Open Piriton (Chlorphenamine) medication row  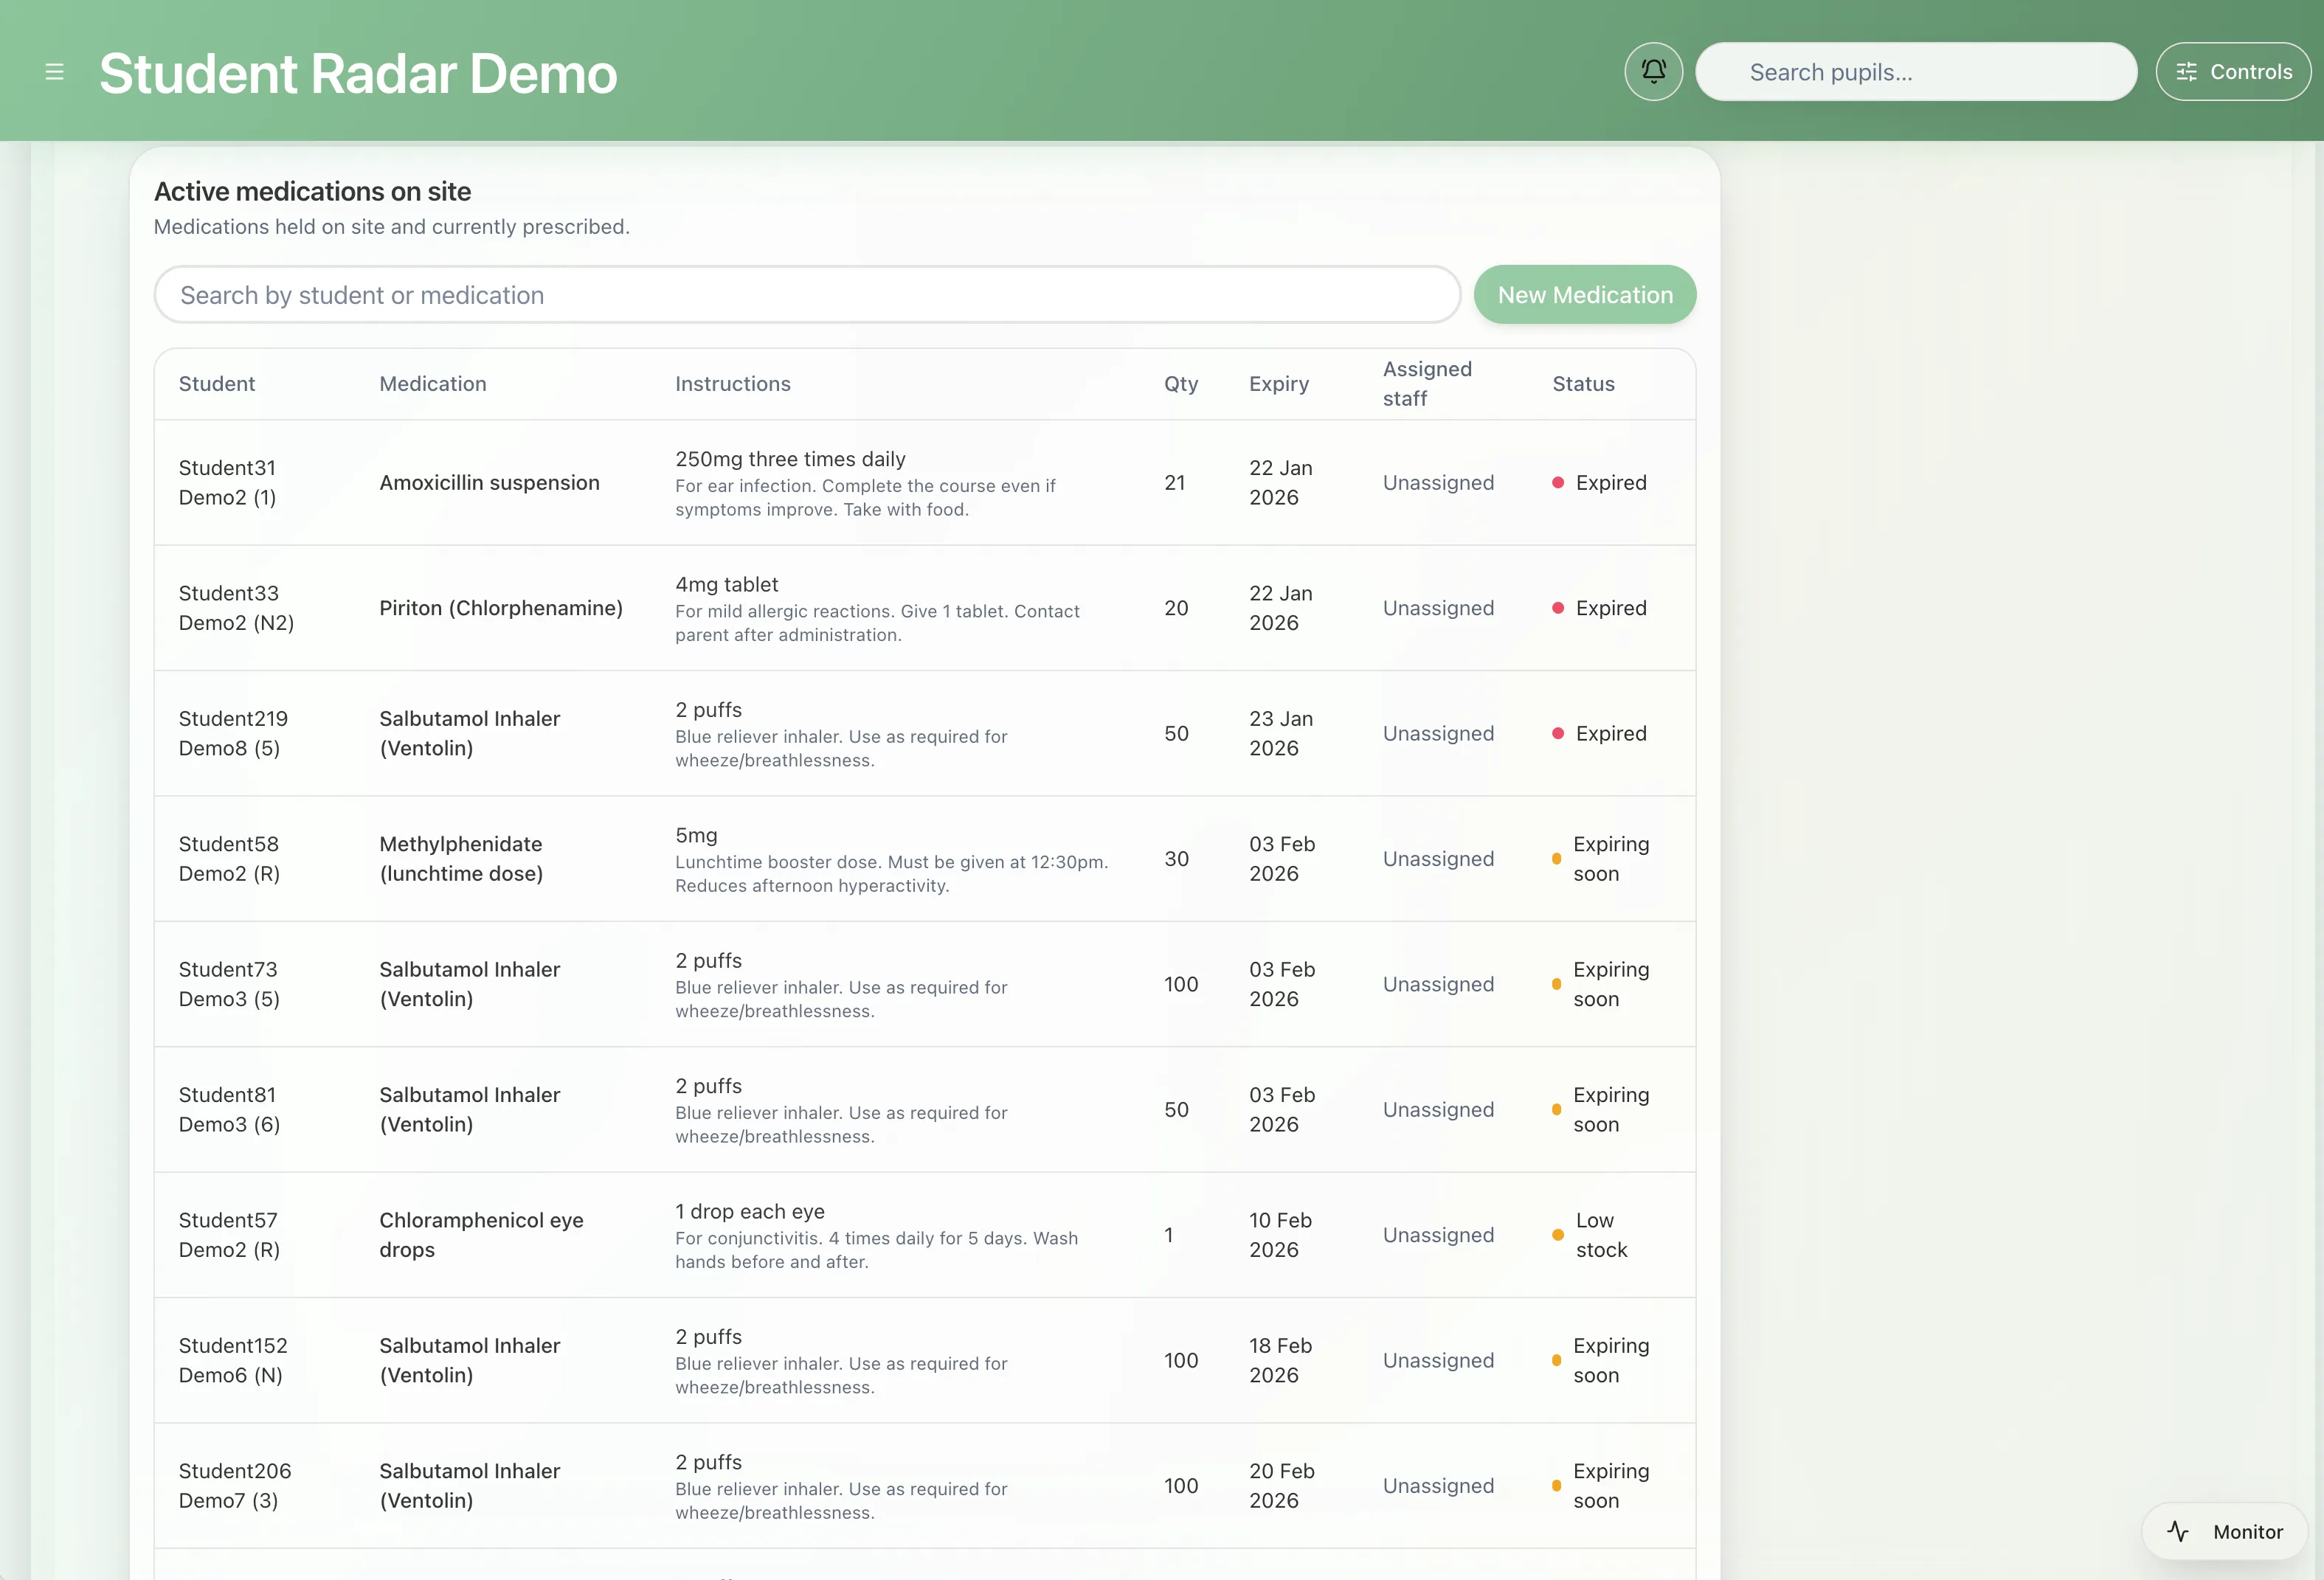pyautogui.click(x=500, y=608)
